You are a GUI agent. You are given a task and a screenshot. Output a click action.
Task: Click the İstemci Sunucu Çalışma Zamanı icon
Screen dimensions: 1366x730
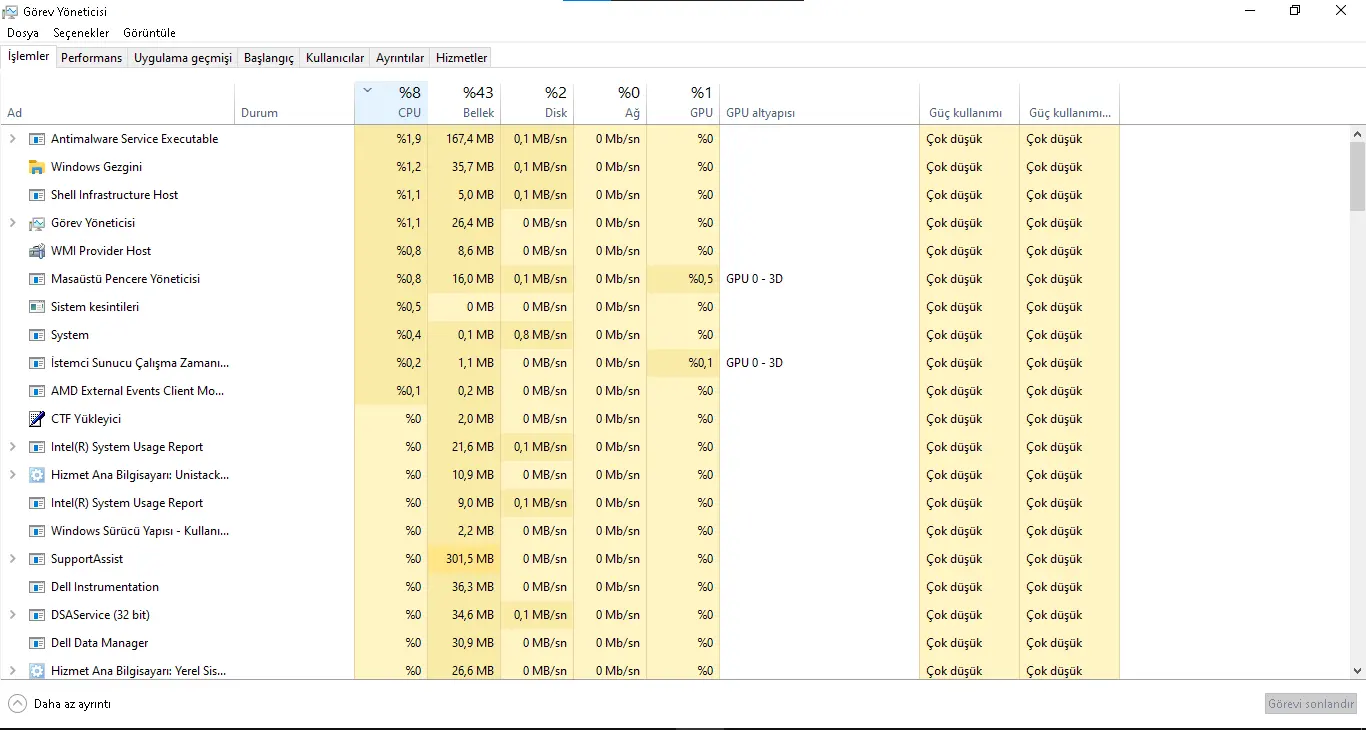pos(37,363)
